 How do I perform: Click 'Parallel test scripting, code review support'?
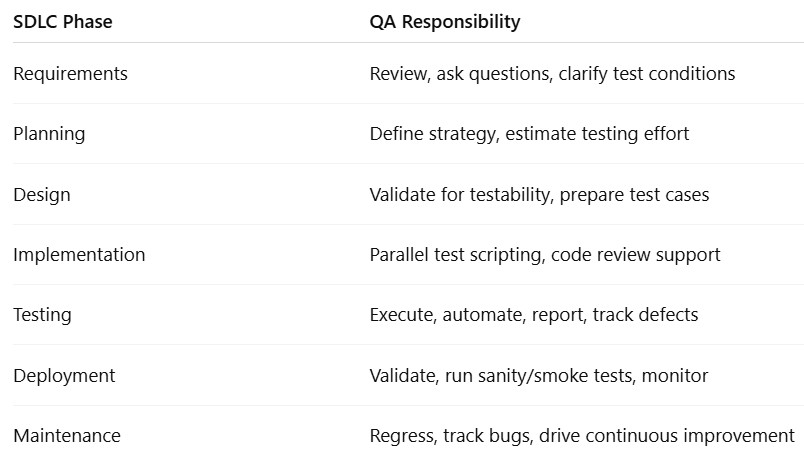click(x=545, y=255)
